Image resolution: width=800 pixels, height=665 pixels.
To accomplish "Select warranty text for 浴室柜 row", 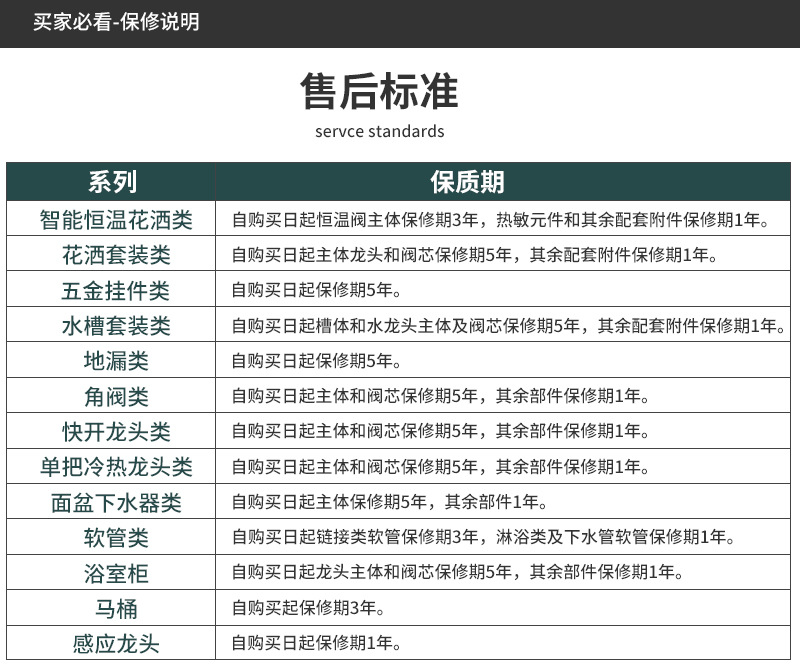I will pyautogui.click(x=458, y=572).
